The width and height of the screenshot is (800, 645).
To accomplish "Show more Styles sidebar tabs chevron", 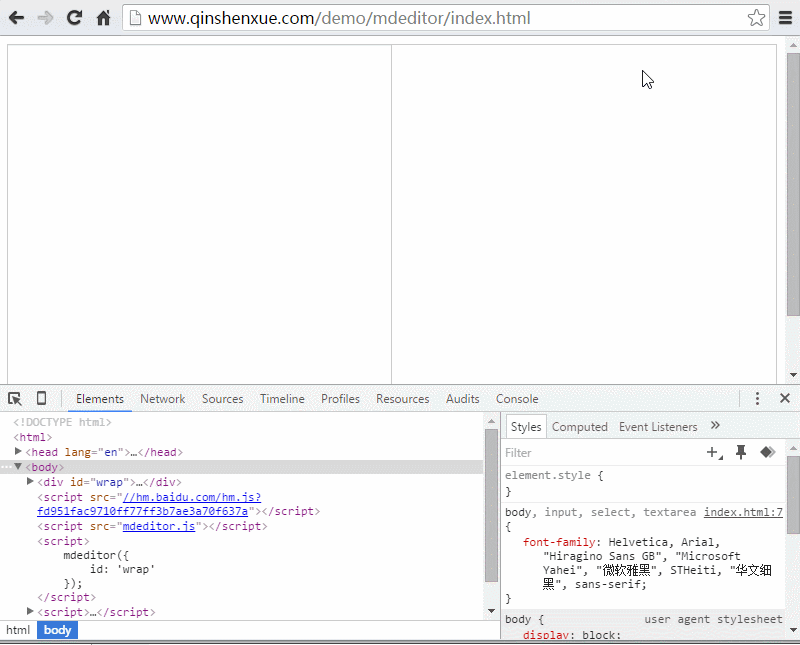I will click(x=715, y=426).
